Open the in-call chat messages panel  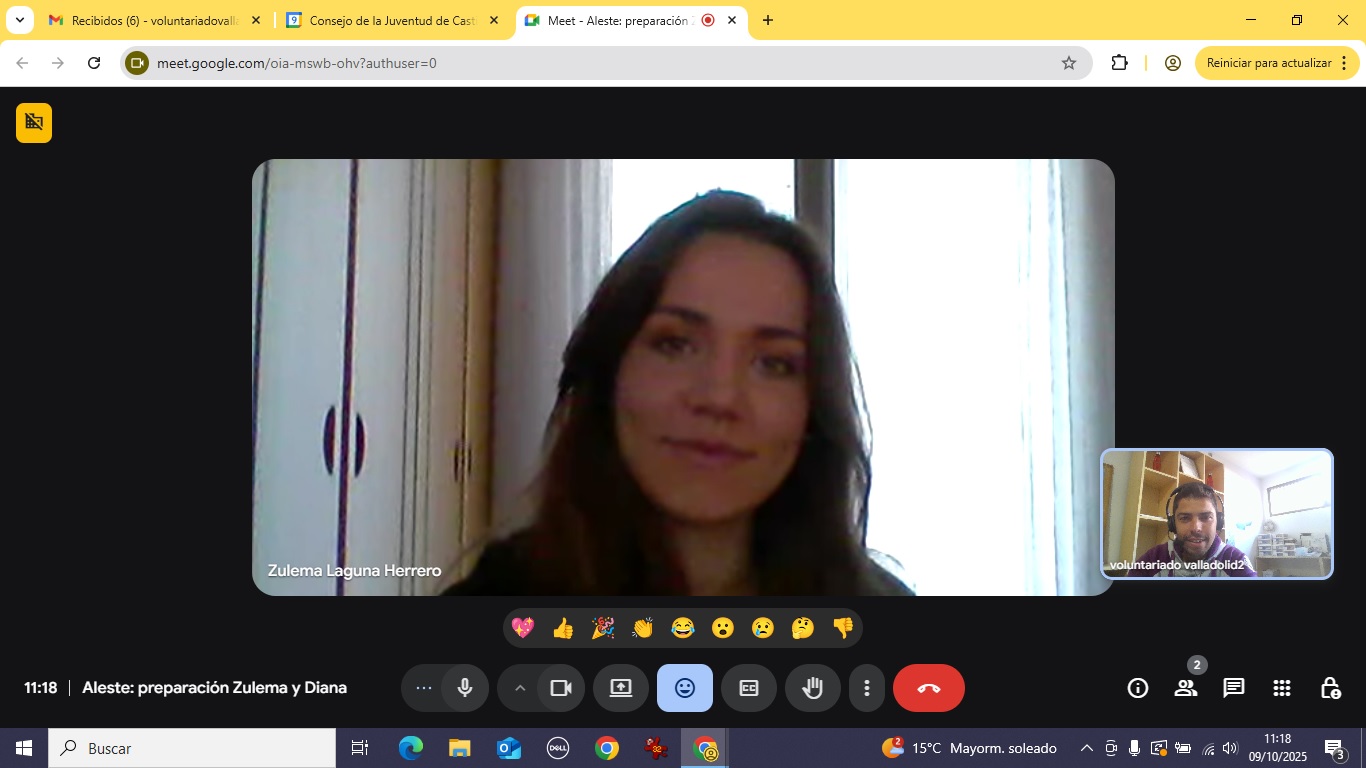[1234, 688]
